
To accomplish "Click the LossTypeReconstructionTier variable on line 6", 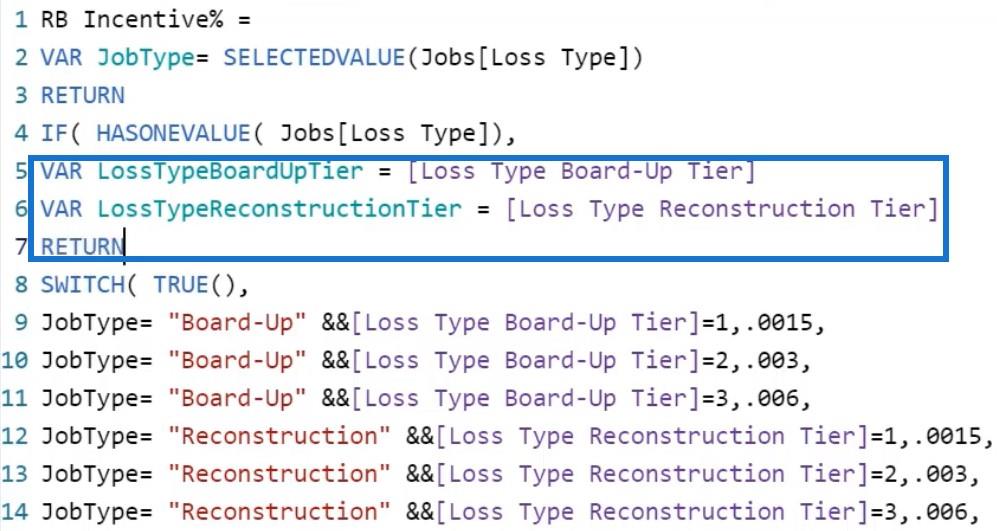I will click(279, 209).
